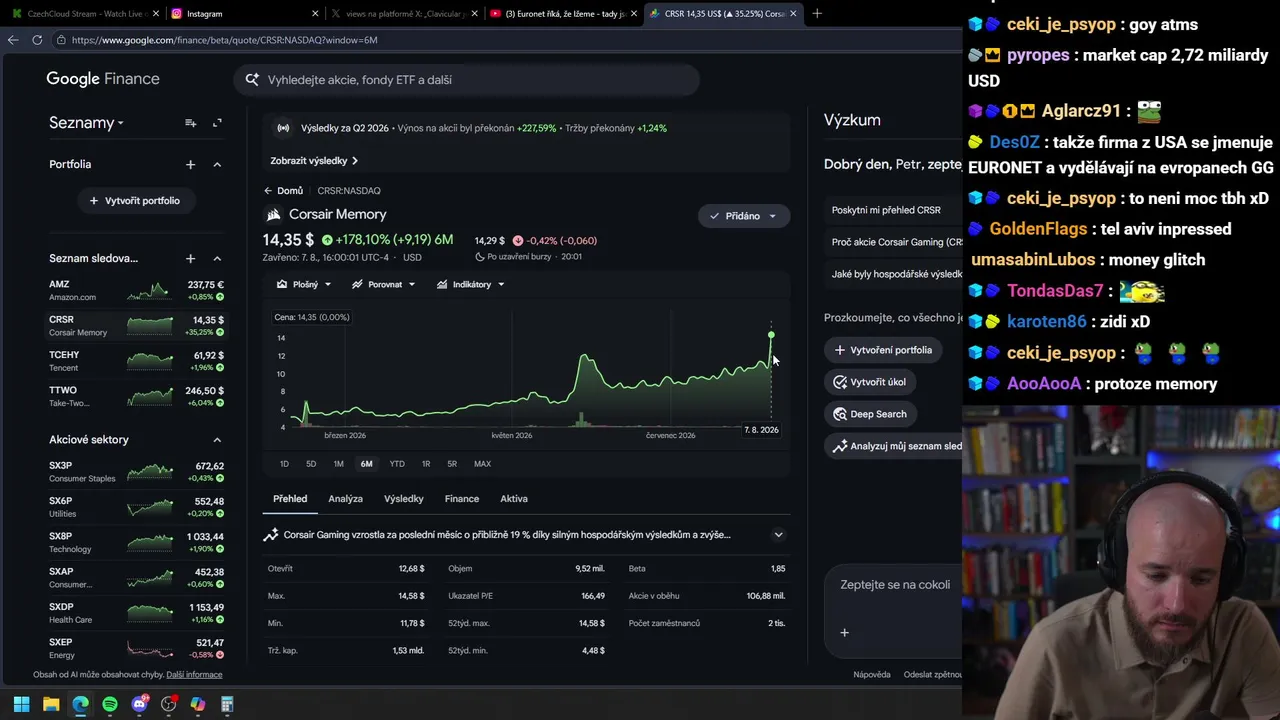The height and width of the screenshot is (720, 1280).
Task: Collapse the Portfolia section
Action: tap(217, 164)
